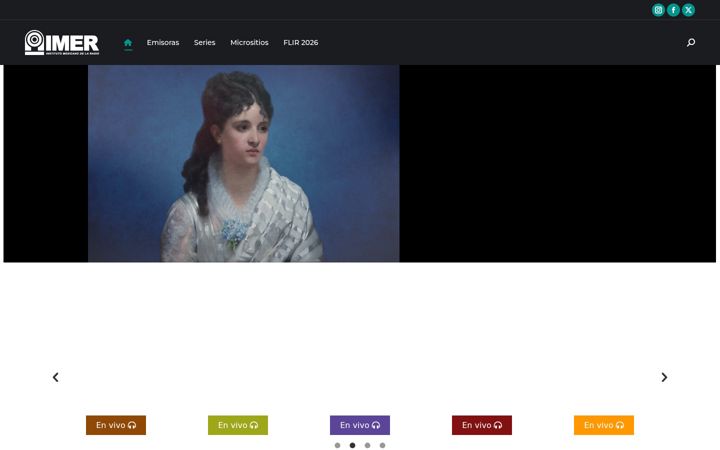Click the purple En vivo button

pyautogui.click(x=360, y=425)
